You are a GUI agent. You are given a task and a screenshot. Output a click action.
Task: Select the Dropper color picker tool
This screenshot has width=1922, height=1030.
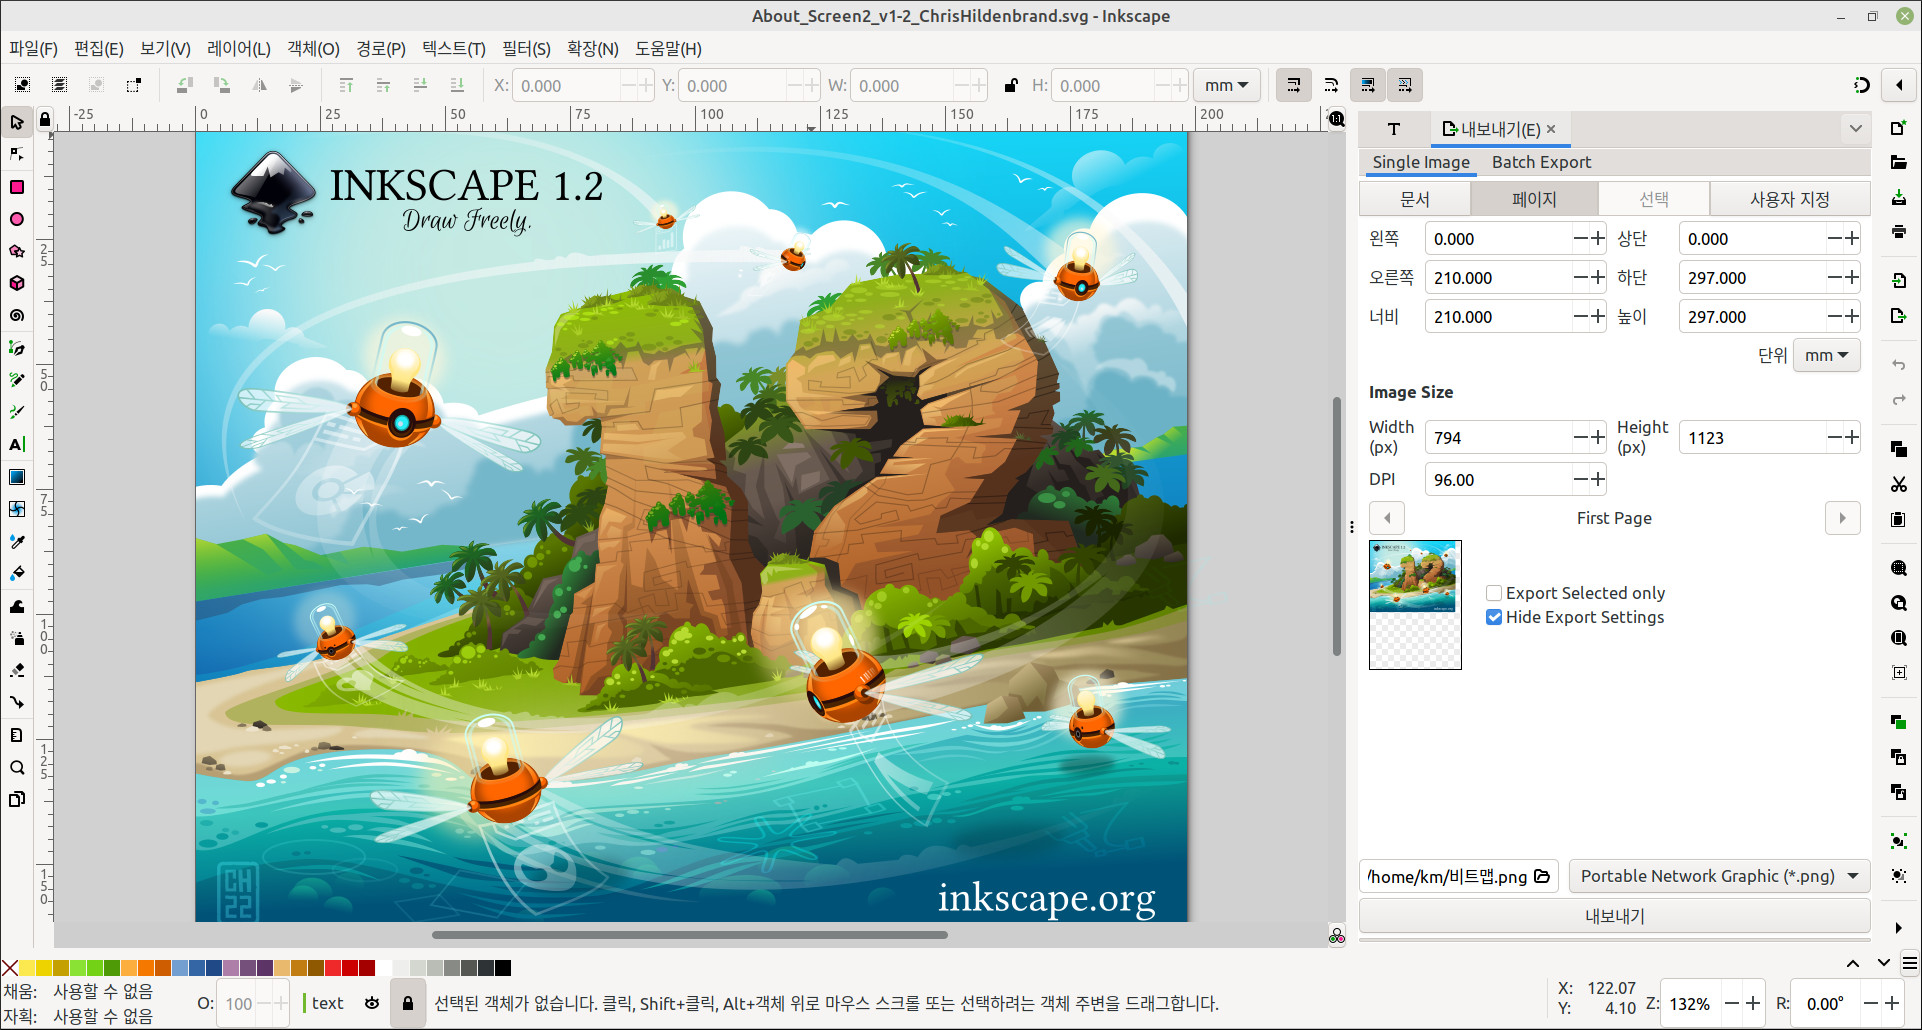[x=17, y=541]
